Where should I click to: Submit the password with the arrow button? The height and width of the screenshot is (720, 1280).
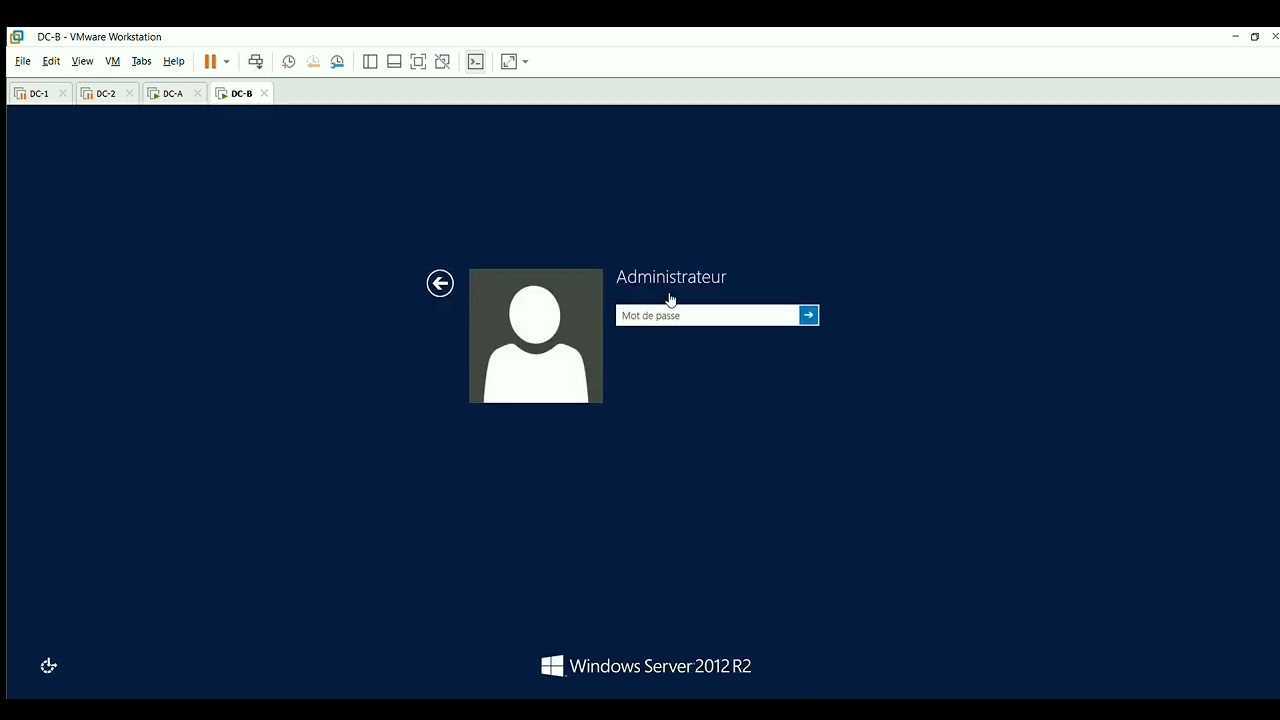[x=809, y=316]
